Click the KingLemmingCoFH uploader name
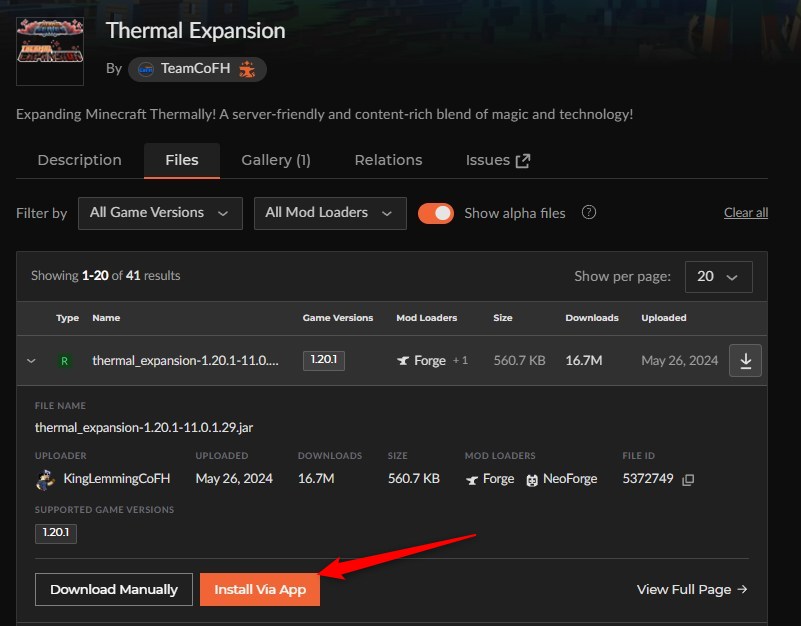The height and width of the screenshot is (626, 801). click(116, 479)
